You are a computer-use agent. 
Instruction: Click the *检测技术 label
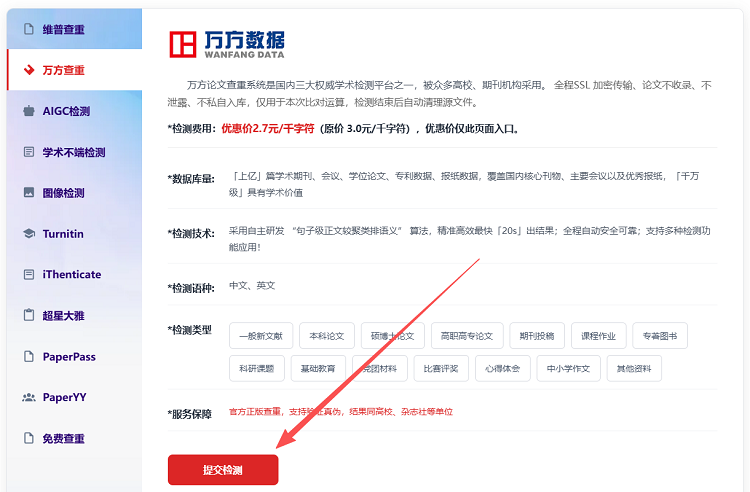pos(191,233)
